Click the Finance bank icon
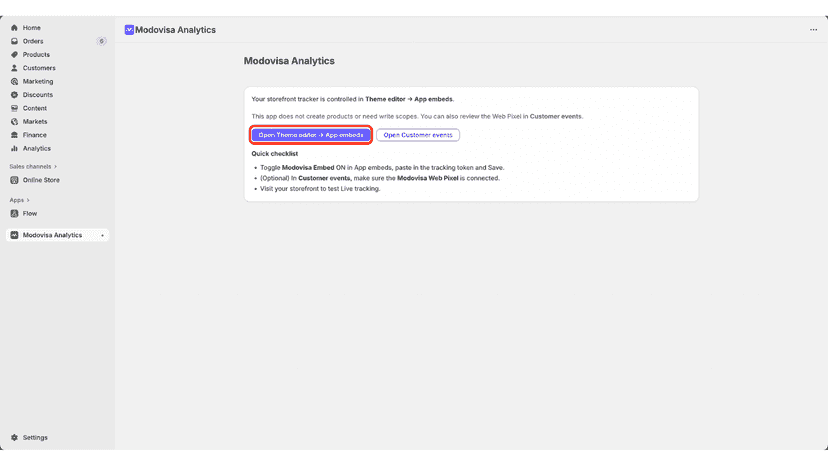 14,135
